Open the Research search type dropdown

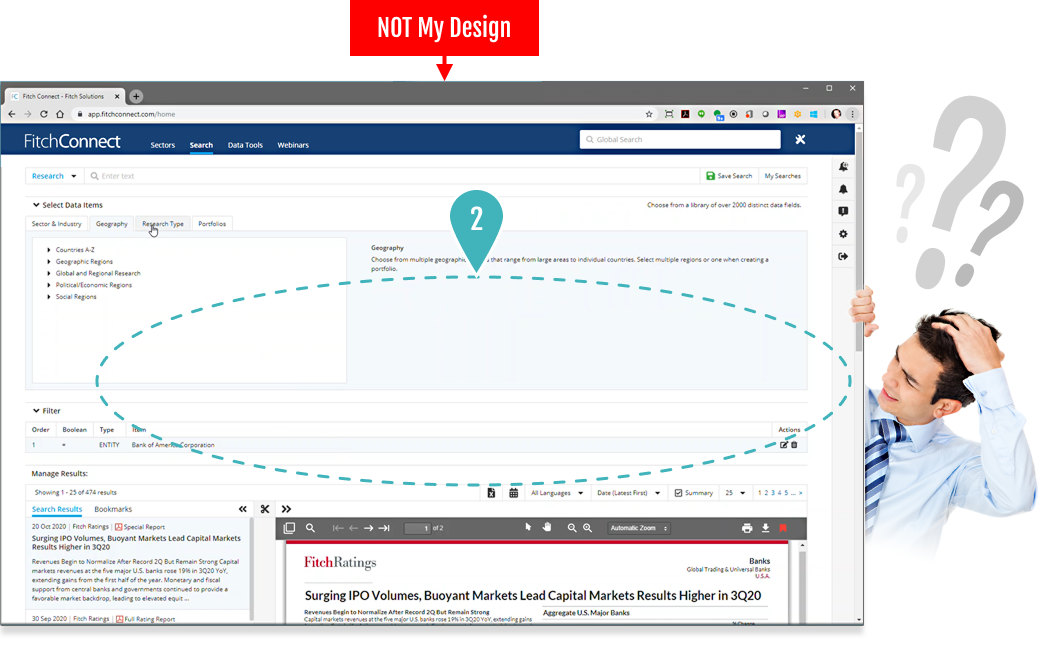pos(53,176)
